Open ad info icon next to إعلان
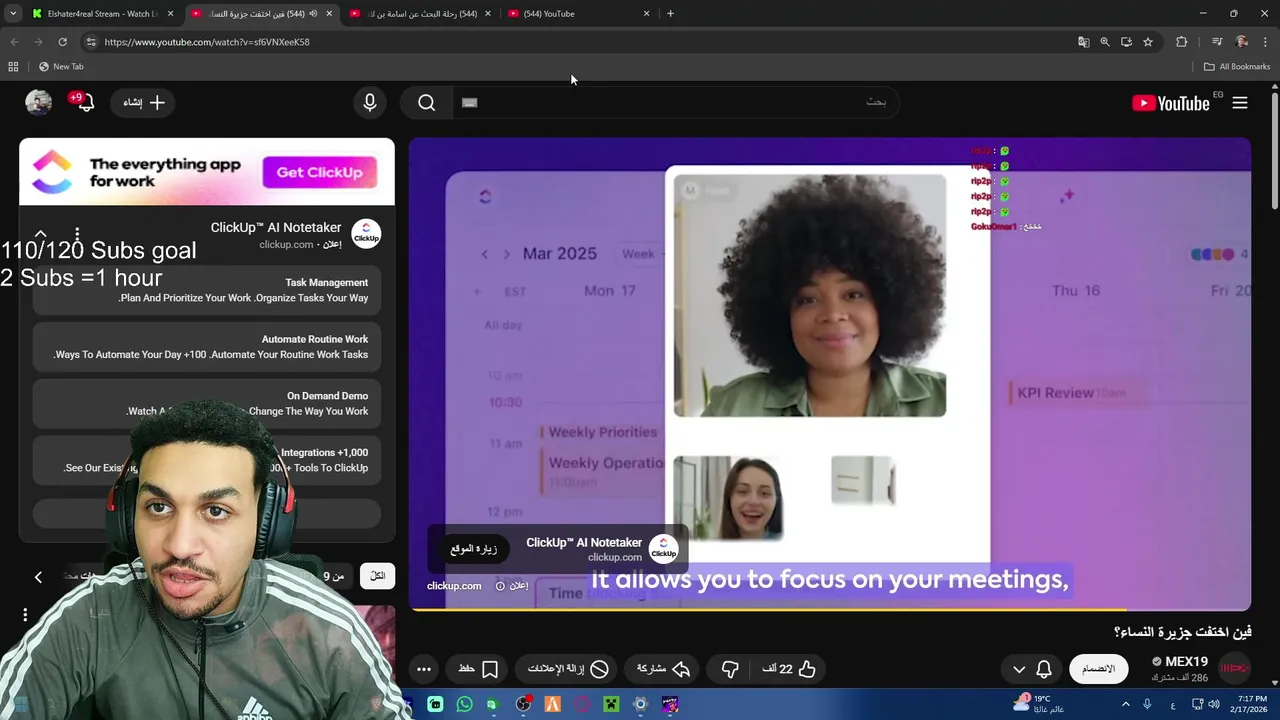Screen dimensions: 1280x720 (500, 586)
